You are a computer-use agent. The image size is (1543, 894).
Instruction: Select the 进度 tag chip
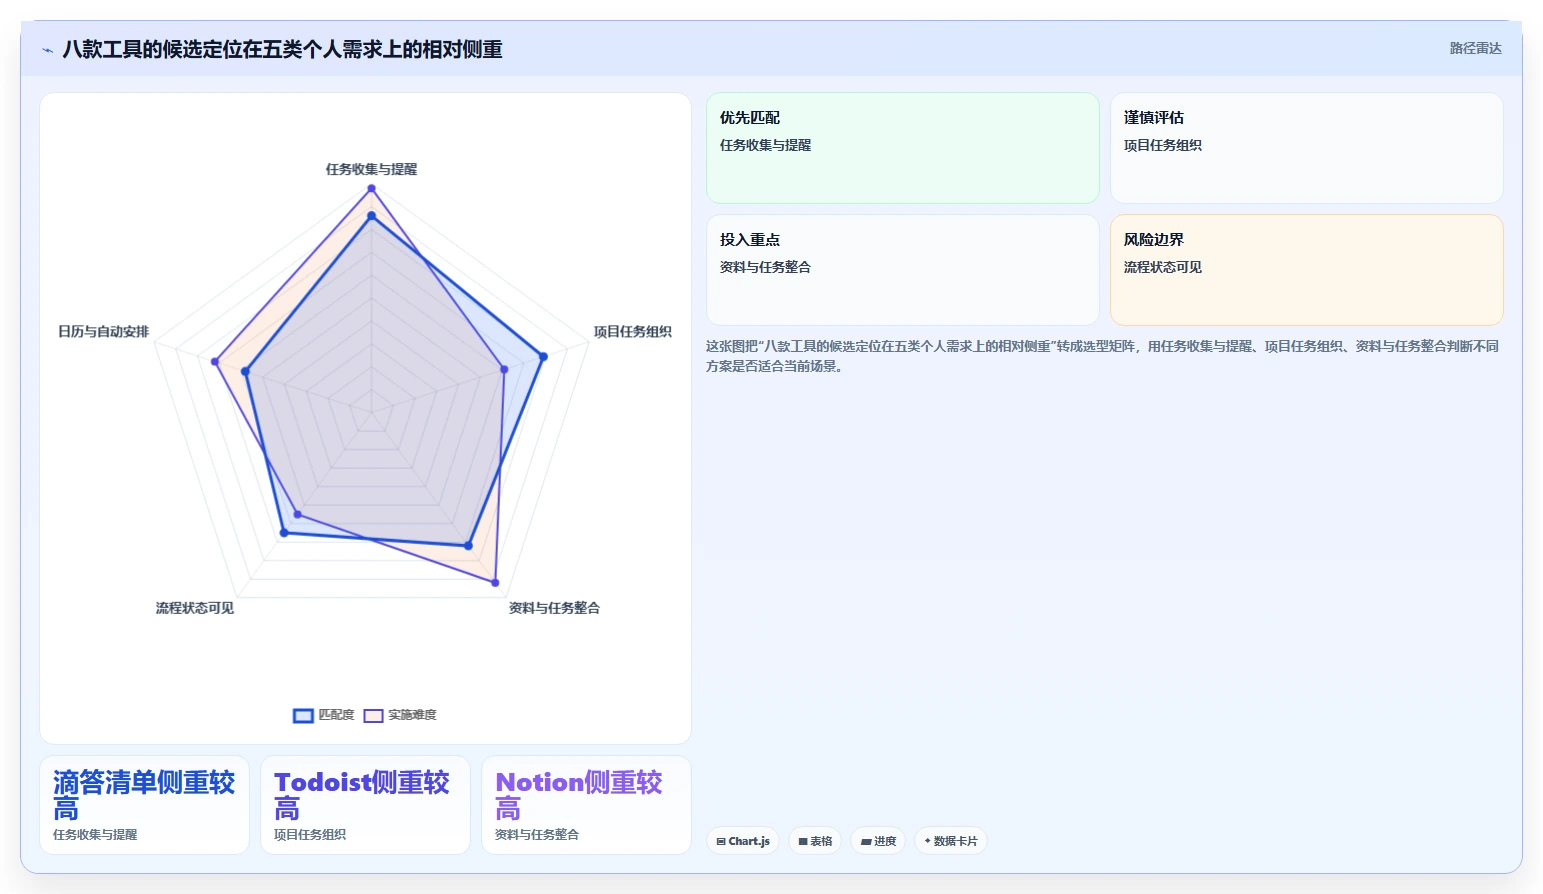coord(878,841)
